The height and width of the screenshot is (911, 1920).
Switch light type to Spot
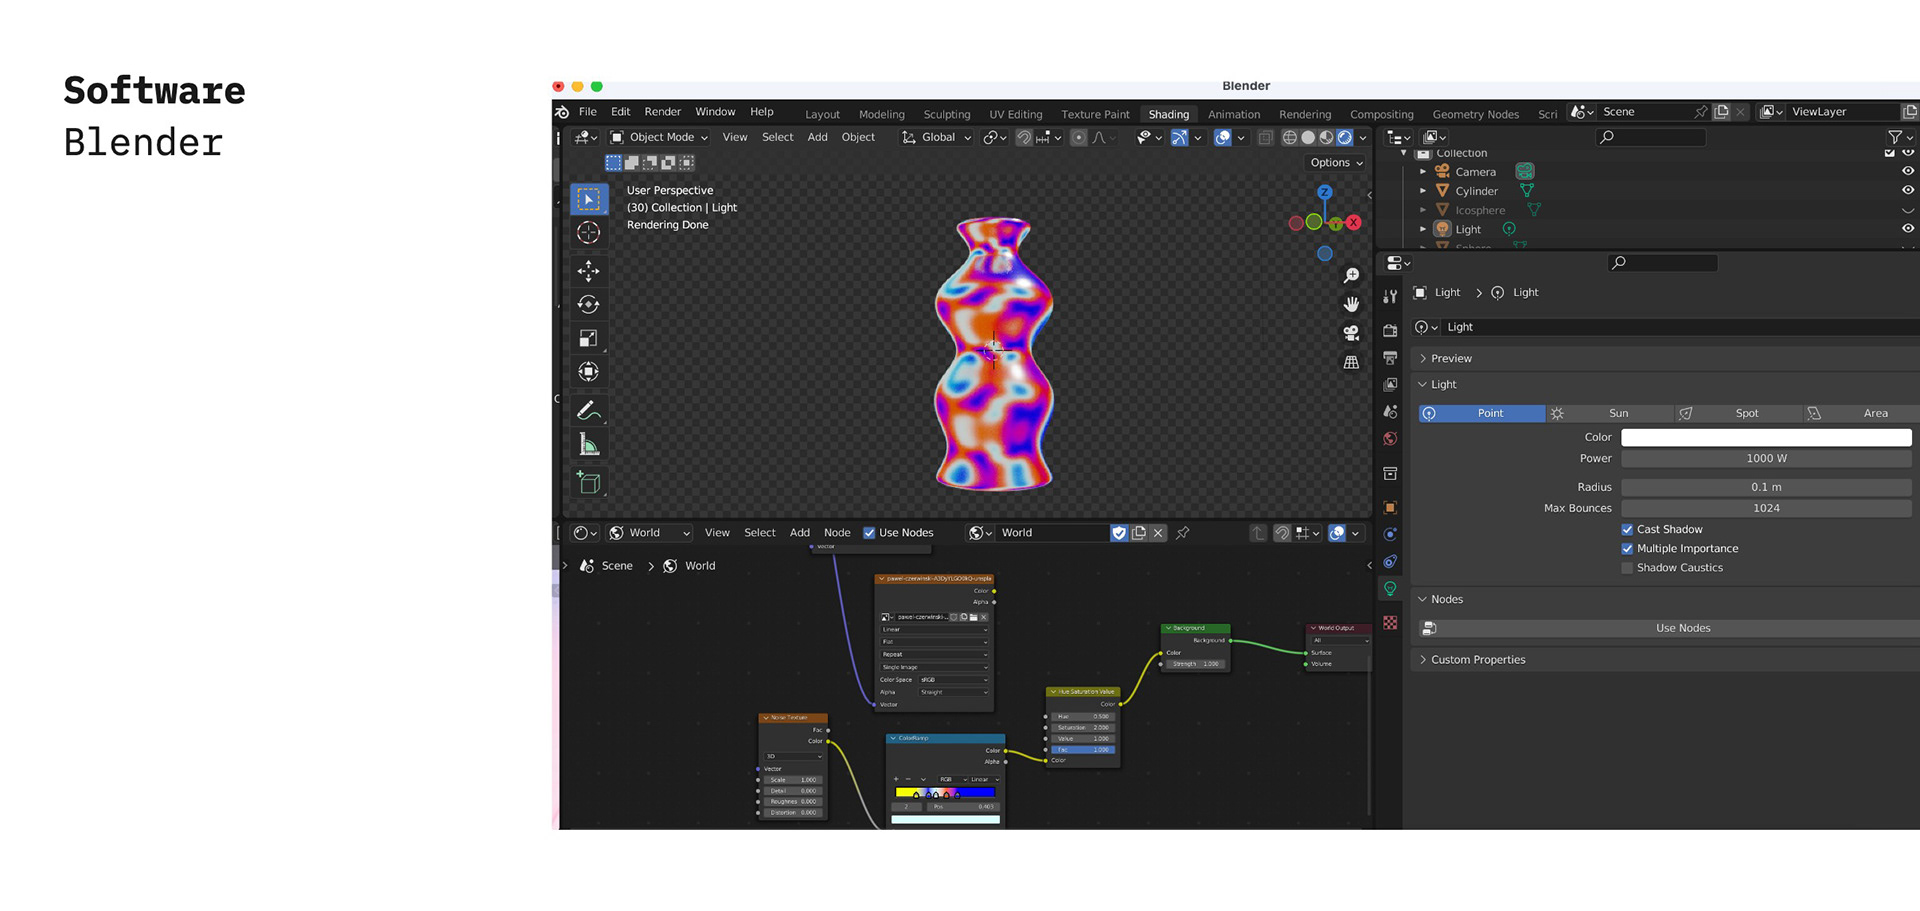pyautogui.click(x=1737, y=413)
